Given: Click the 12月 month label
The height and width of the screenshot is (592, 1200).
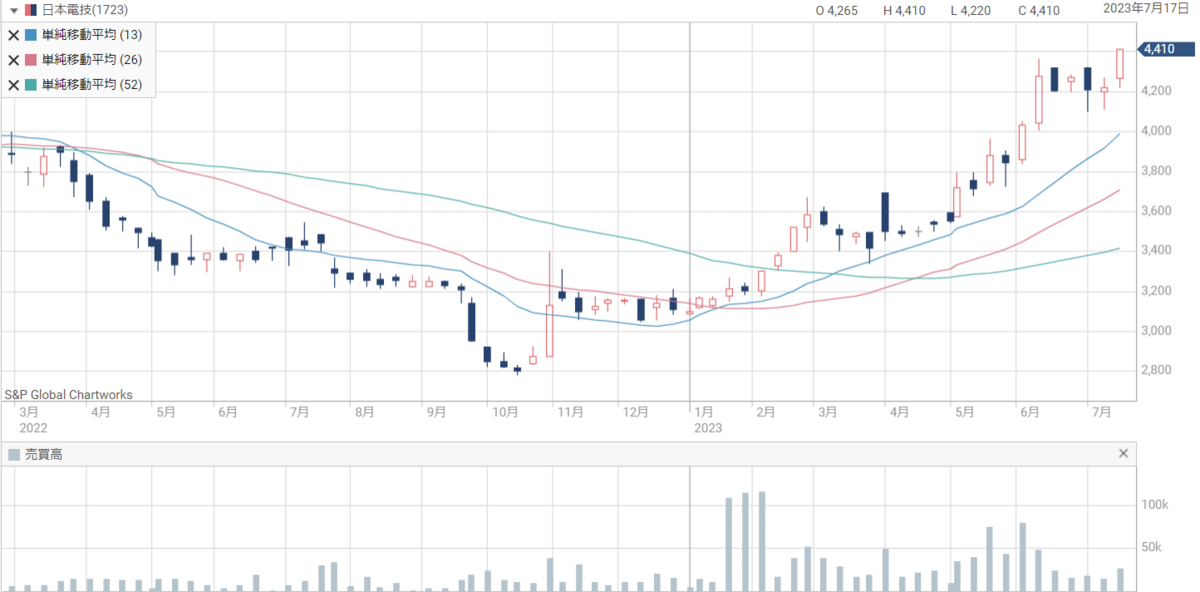Looking at the screenshot, I should [635, 411].
